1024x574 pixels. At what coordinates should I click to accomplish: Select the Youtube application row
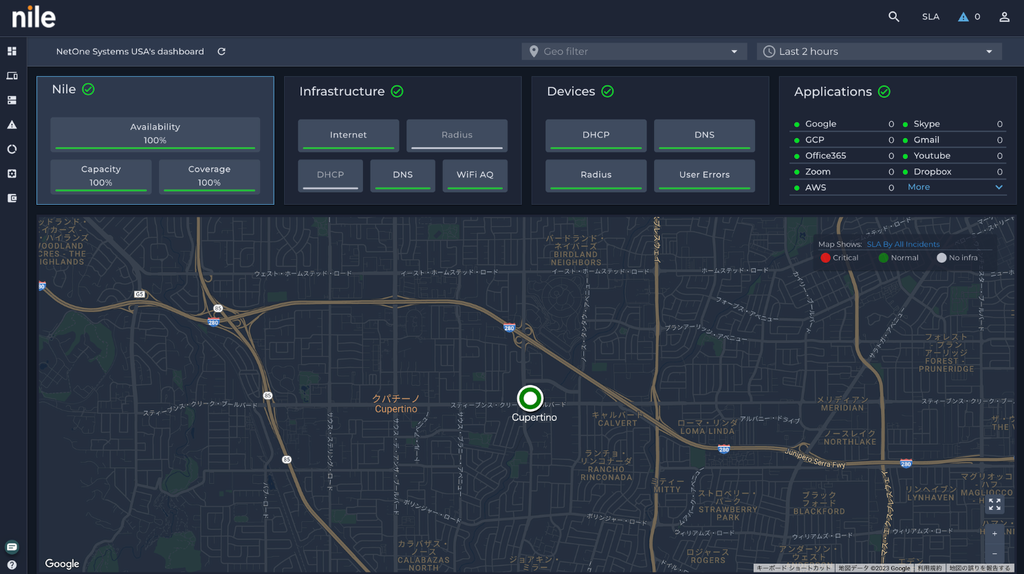coord(953,155)
